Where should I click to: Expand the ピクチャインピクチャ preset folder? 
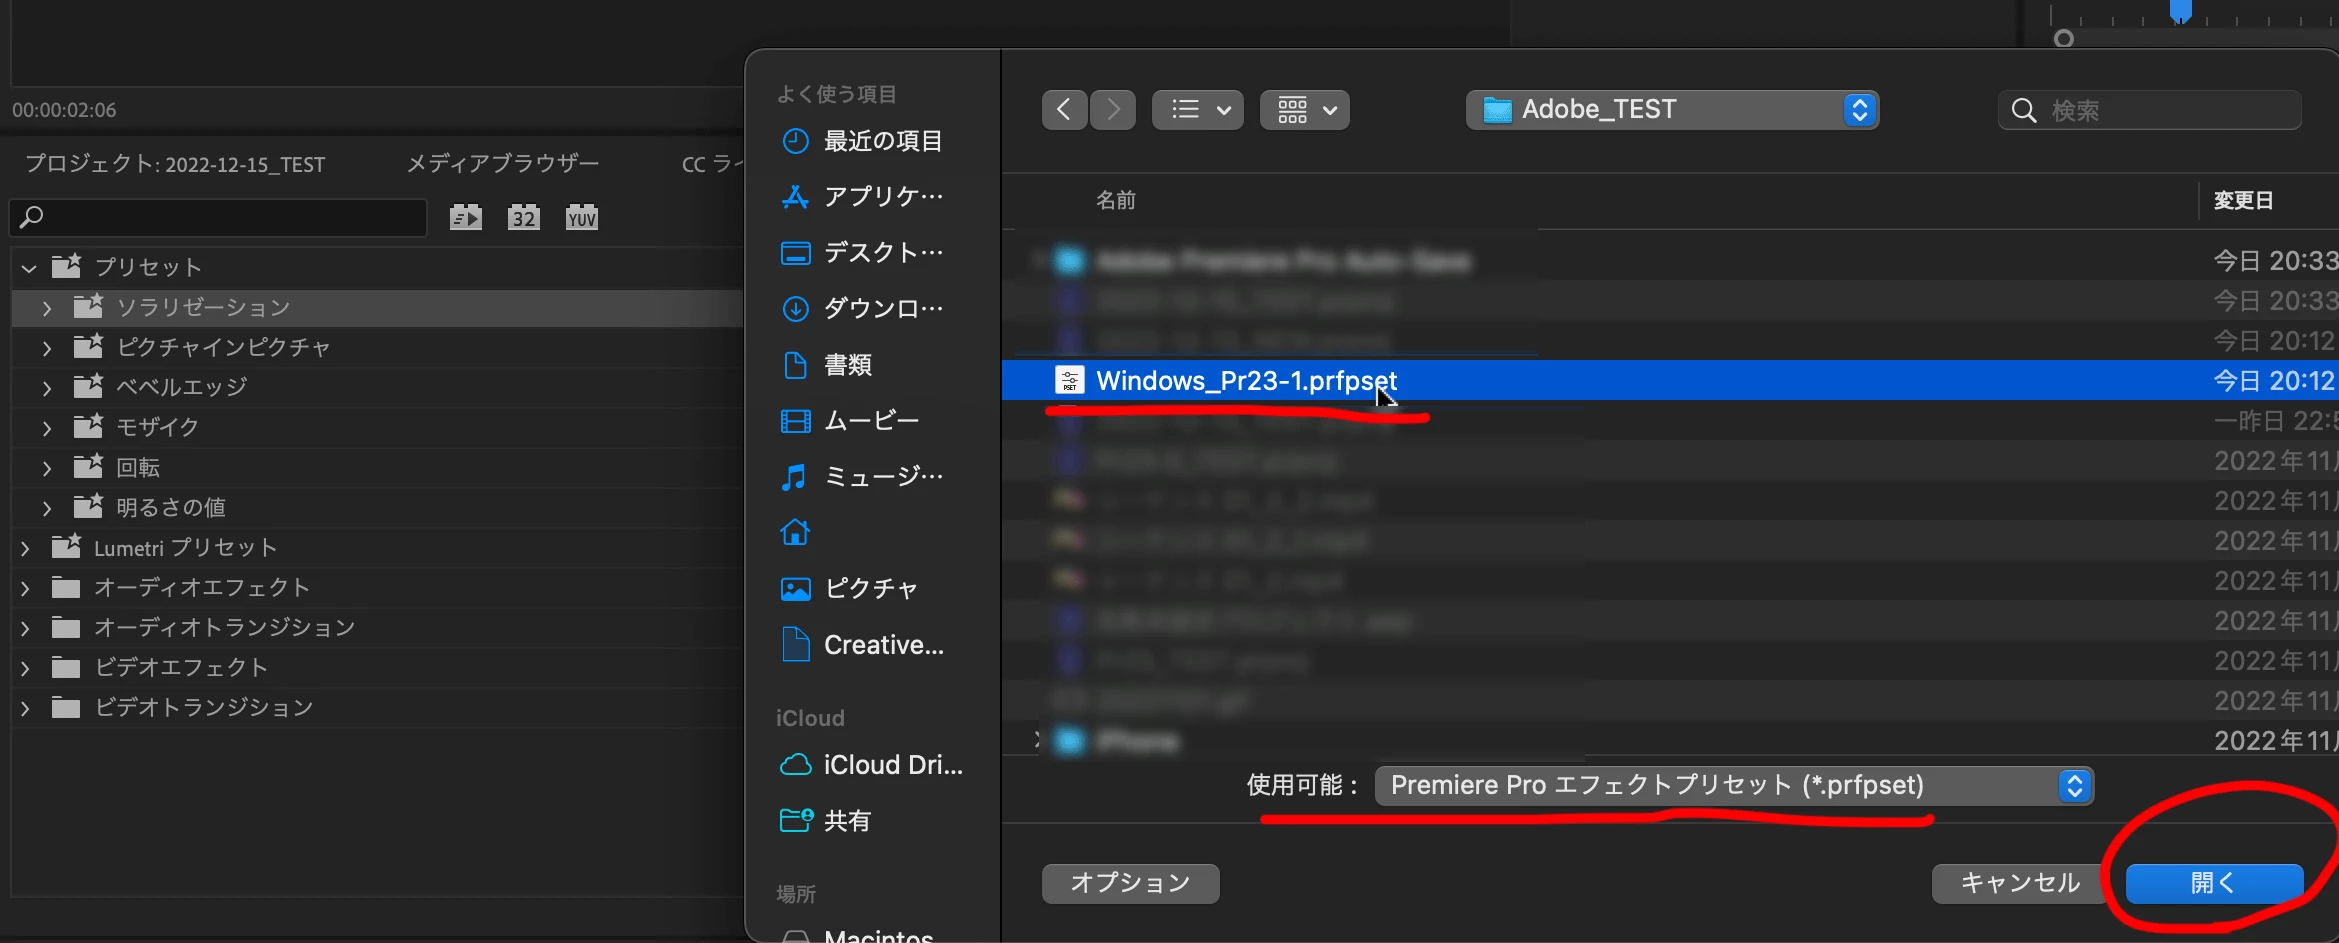point(47,348)
